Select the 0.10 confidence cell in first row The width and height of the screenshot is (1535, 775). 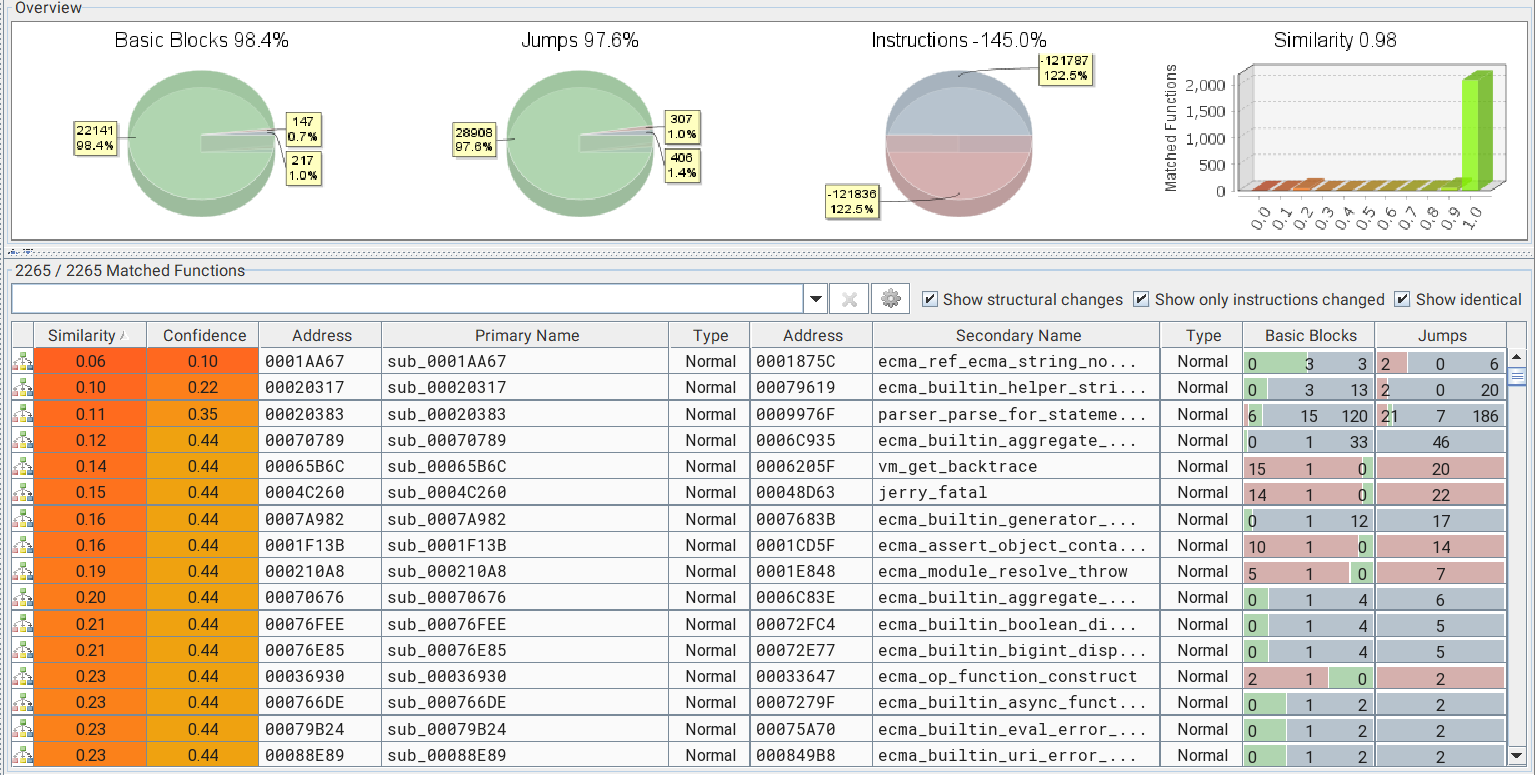click(x=204, y=362)
